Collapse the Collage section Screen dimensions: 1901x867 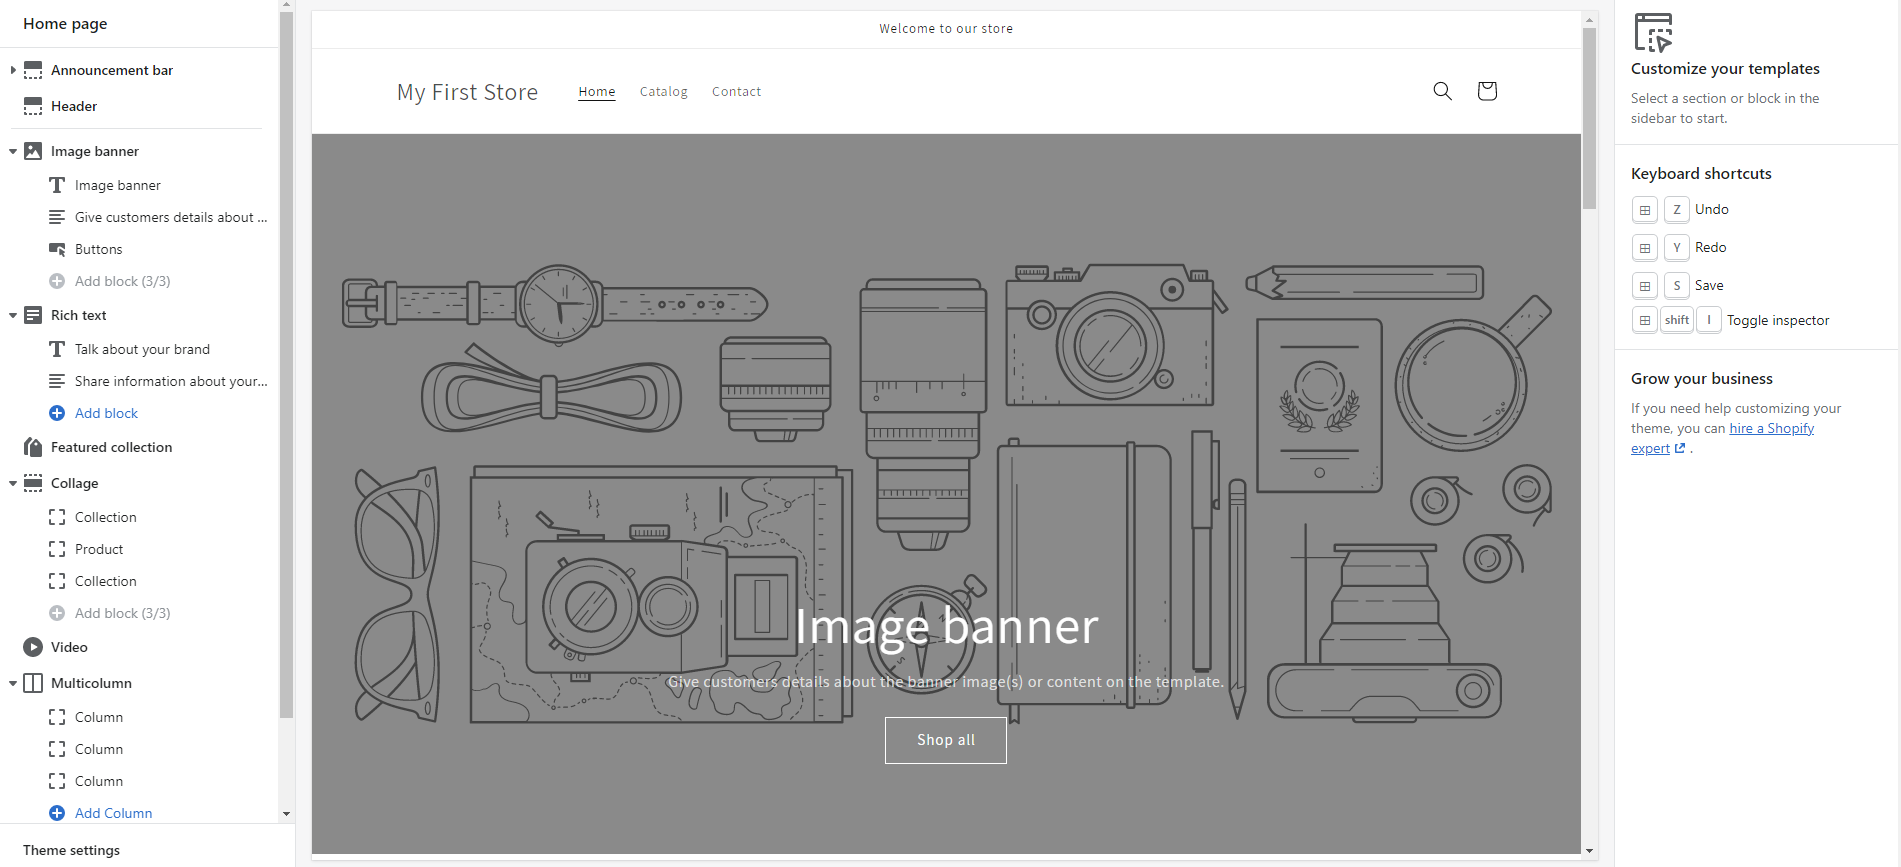click(x=12, y=483)
